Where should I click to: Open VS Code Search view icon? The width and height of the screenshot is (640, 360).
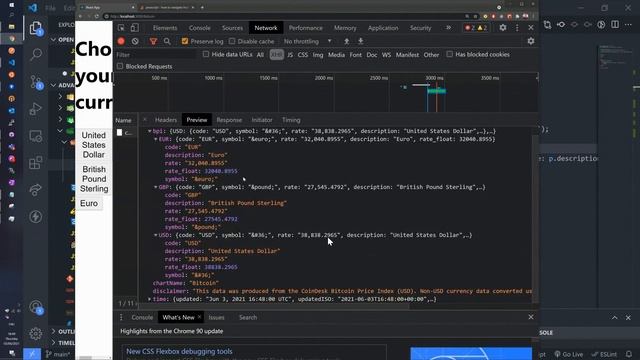(x=36, y=54)
